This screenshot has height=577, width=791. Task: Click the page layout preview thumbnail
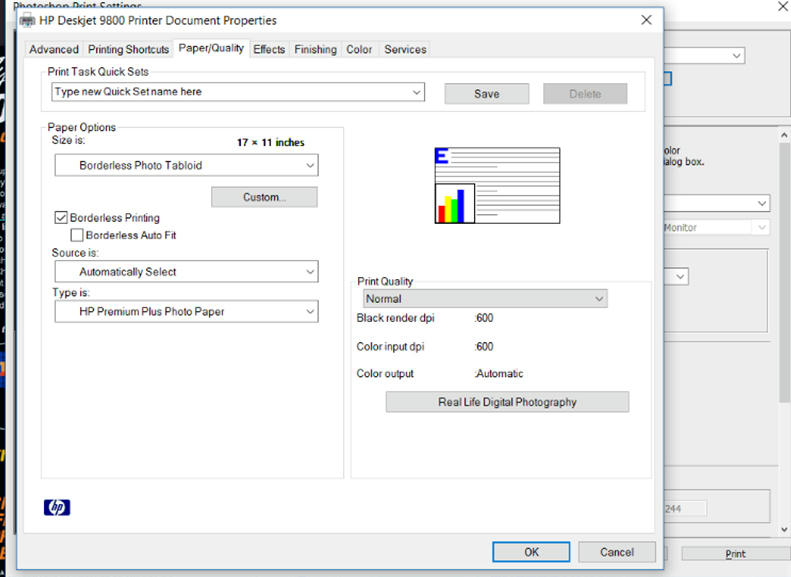point(497,185)
